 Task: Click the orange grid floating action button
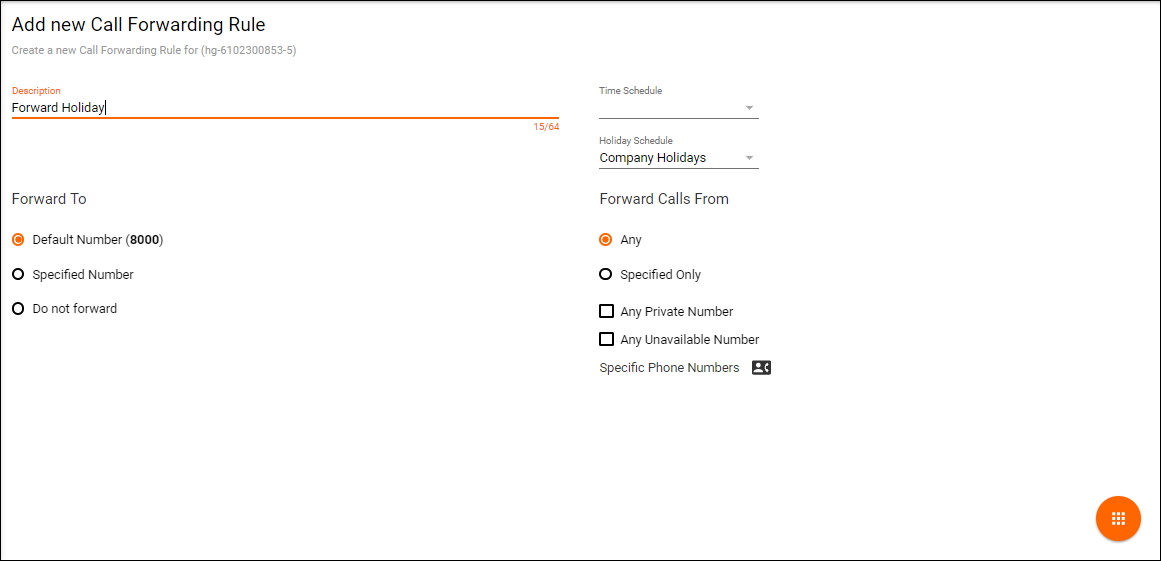[1118, 519]
